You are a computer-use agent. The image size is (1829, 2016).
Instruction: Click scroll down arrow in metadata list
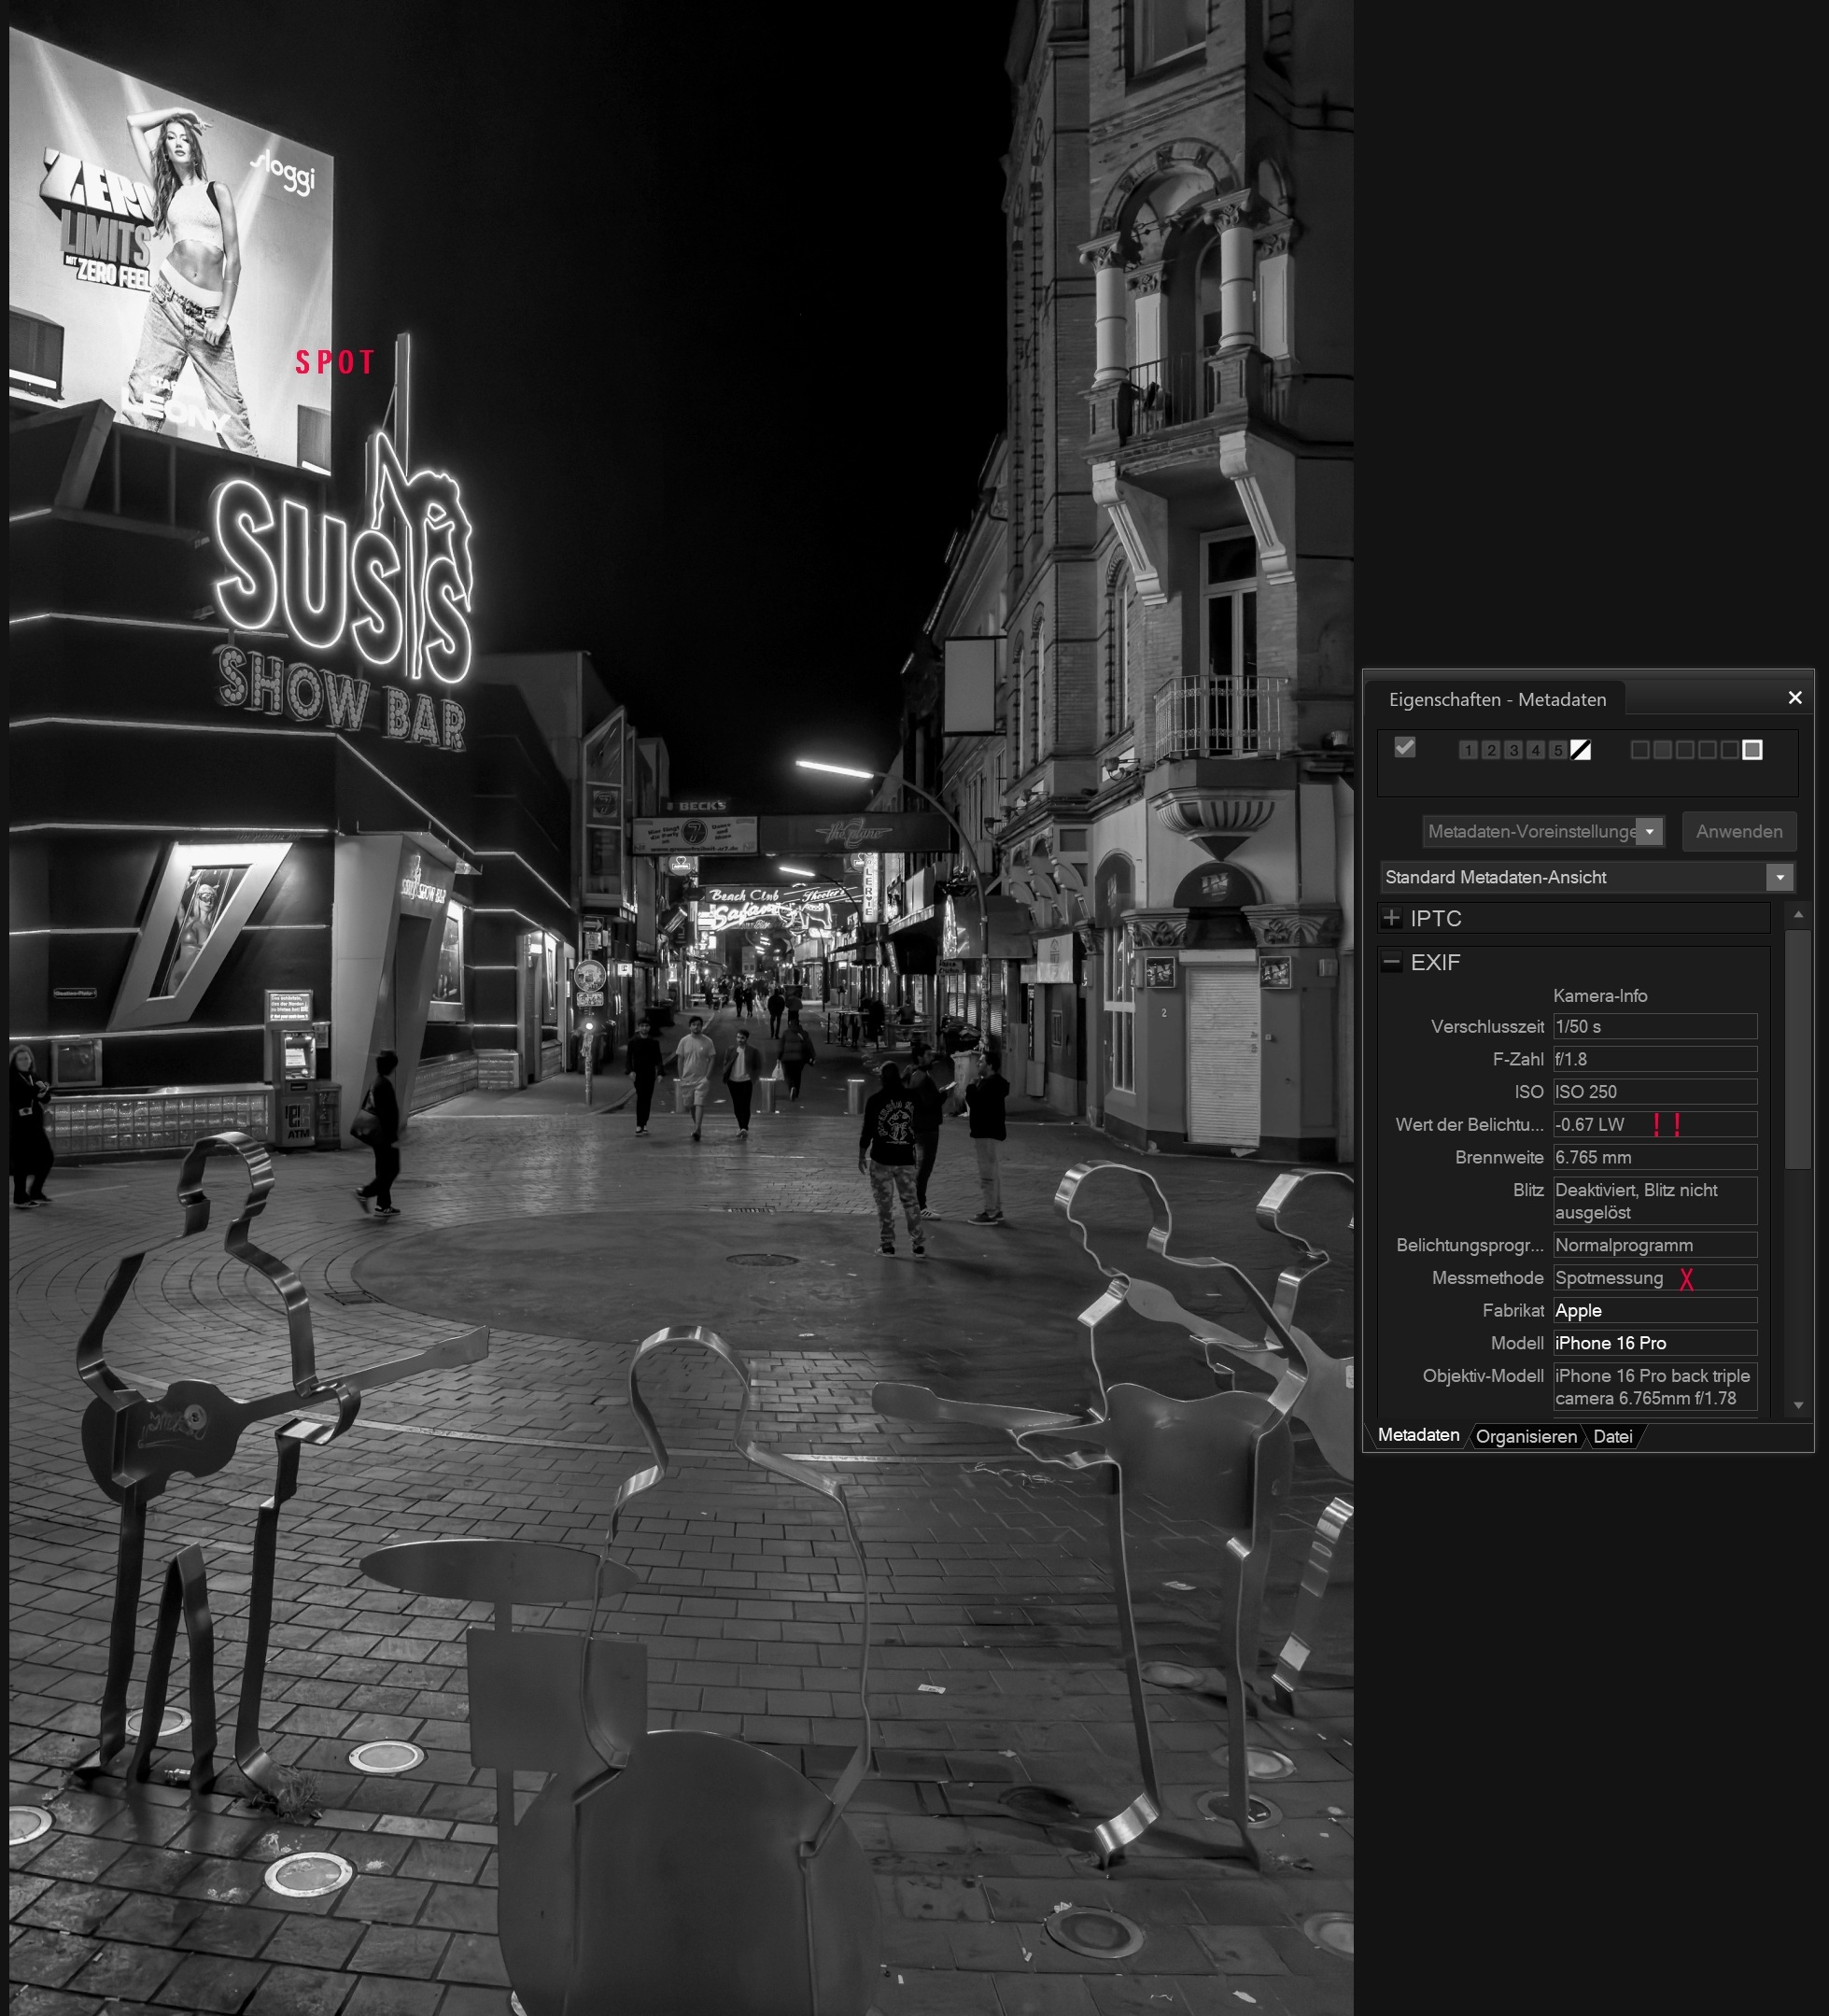coord(1798,1405)
